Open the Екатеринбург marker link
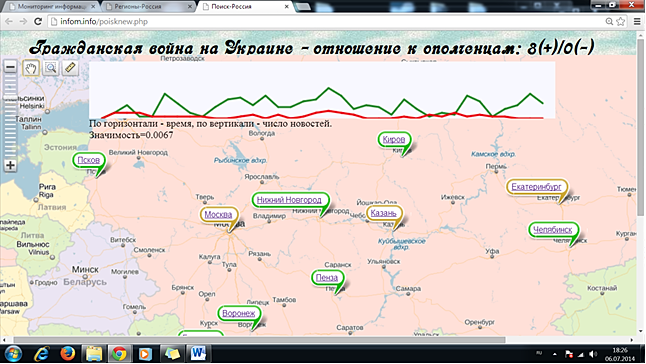 click(536, 187)
